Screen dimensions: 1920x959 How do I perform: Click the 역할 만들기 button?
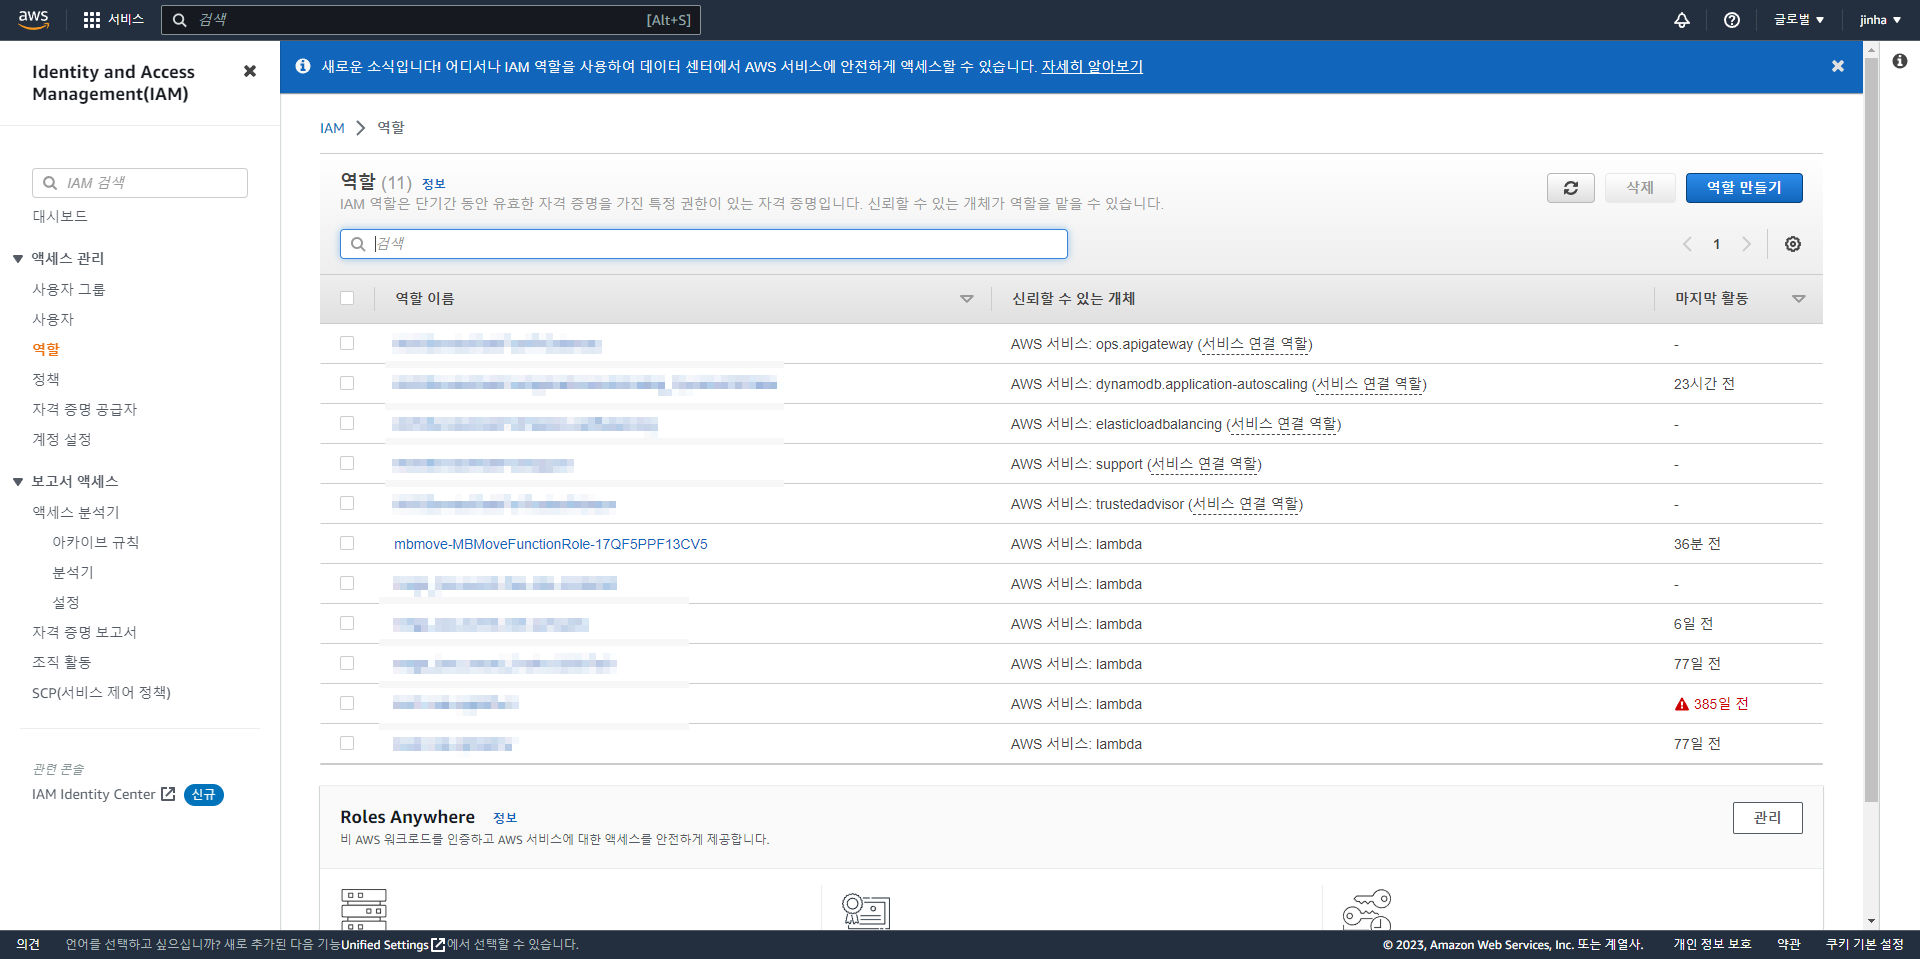click(x=1744, y=188)
